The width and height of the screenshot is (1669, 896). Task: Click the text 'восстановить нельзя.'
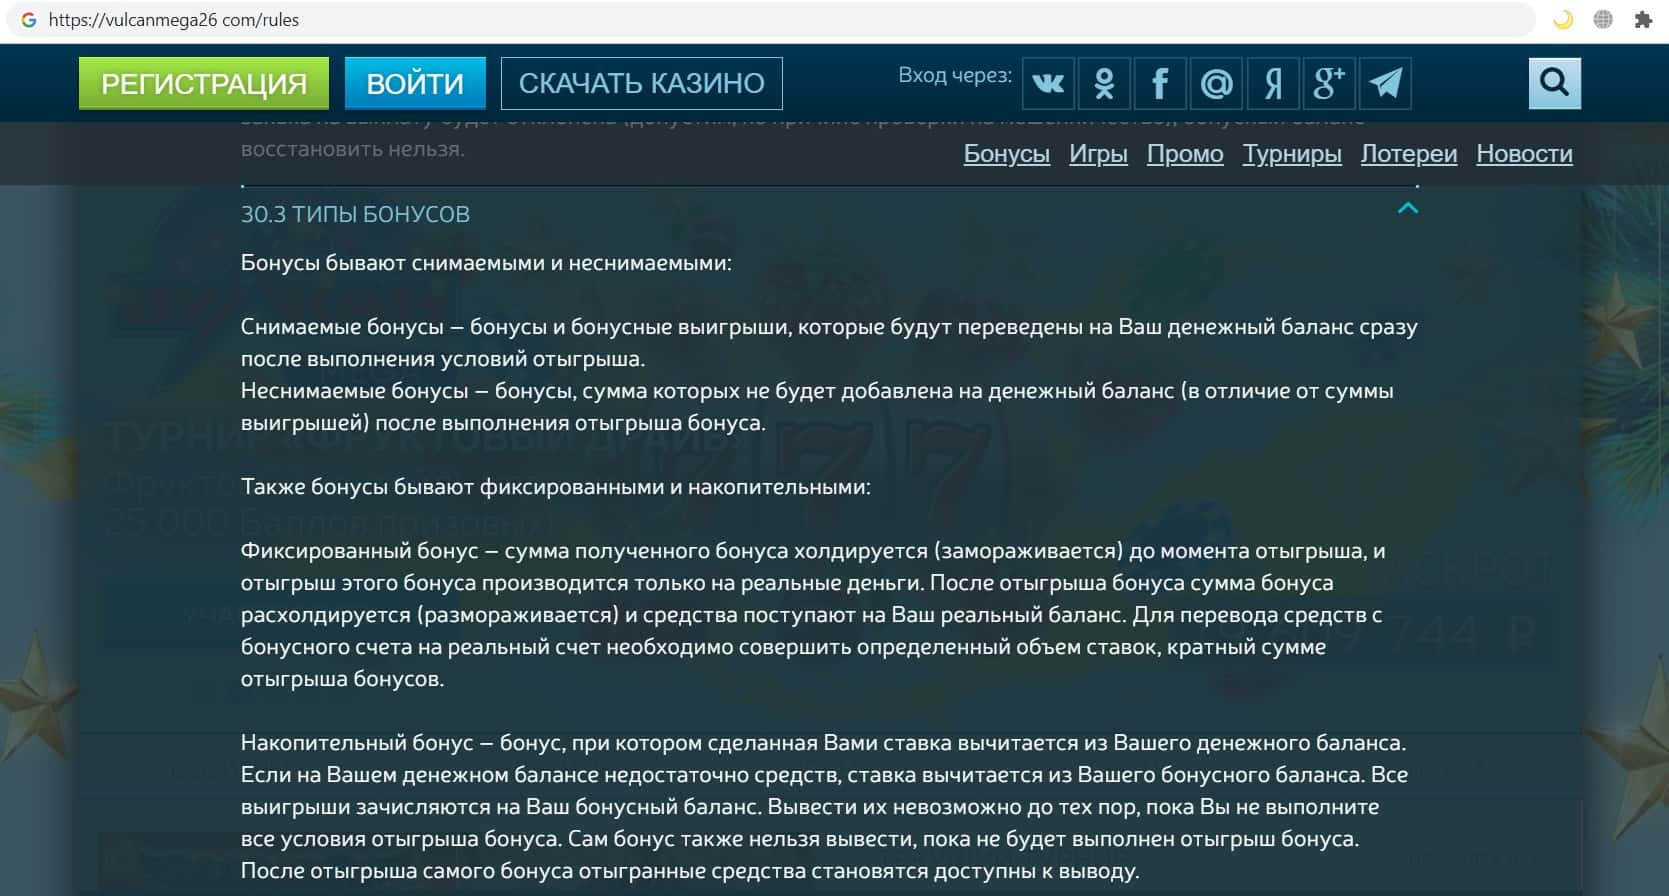tap(353, 149)
